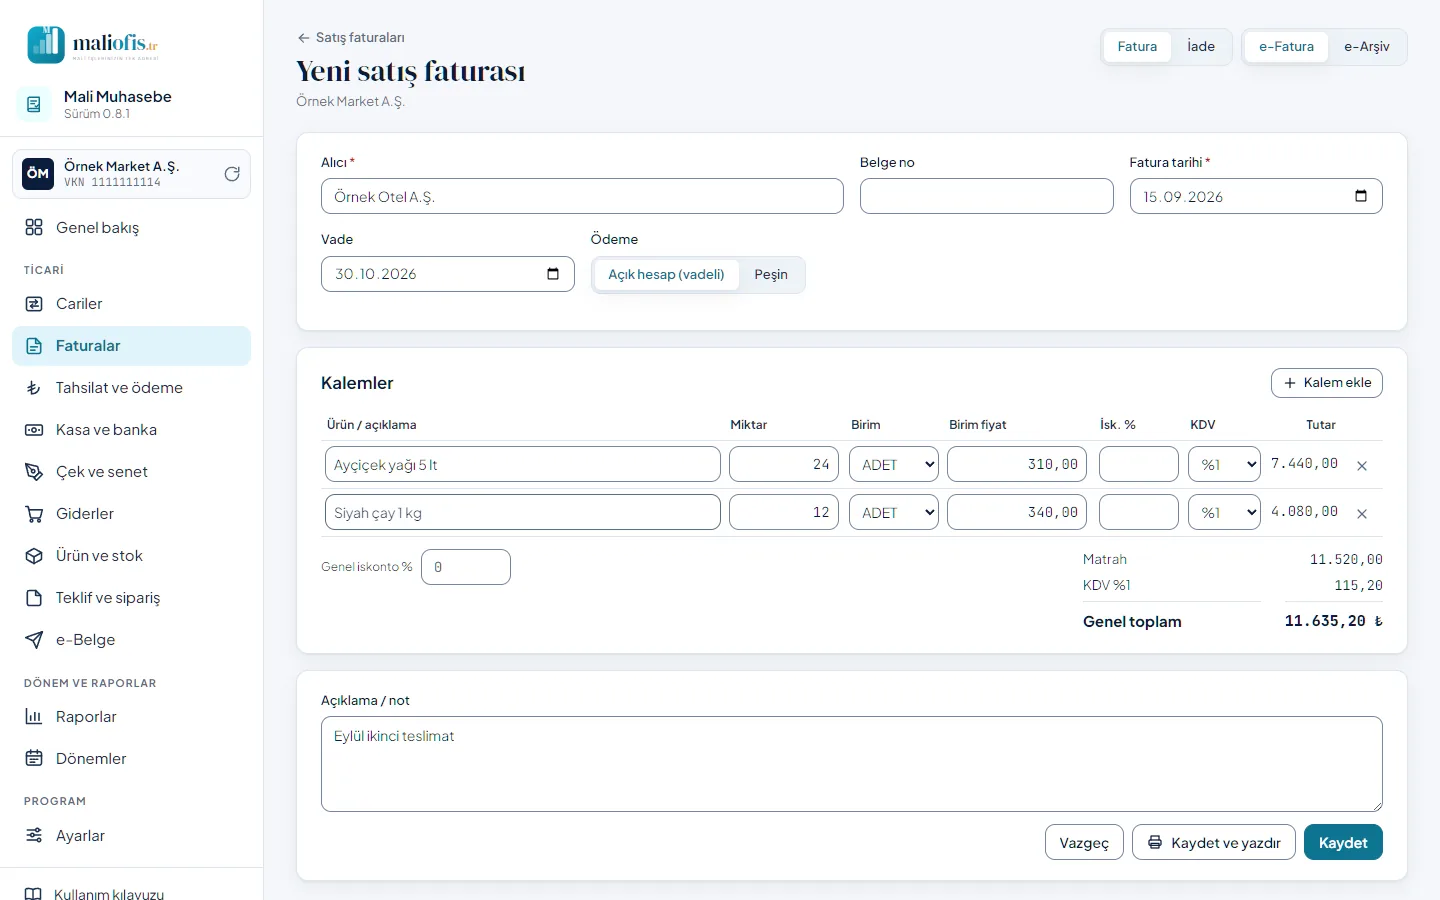Viewport: 1440px width, 900px height.
Task: Open Dönemler page
Action: [x=131, y=759]
